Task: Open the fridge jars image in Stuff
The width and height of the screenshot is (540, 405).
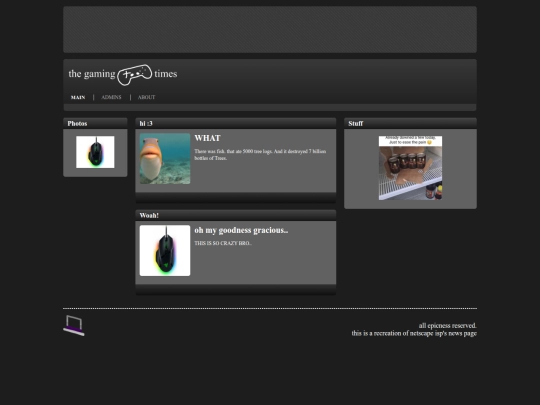Action: coord(411,168)
